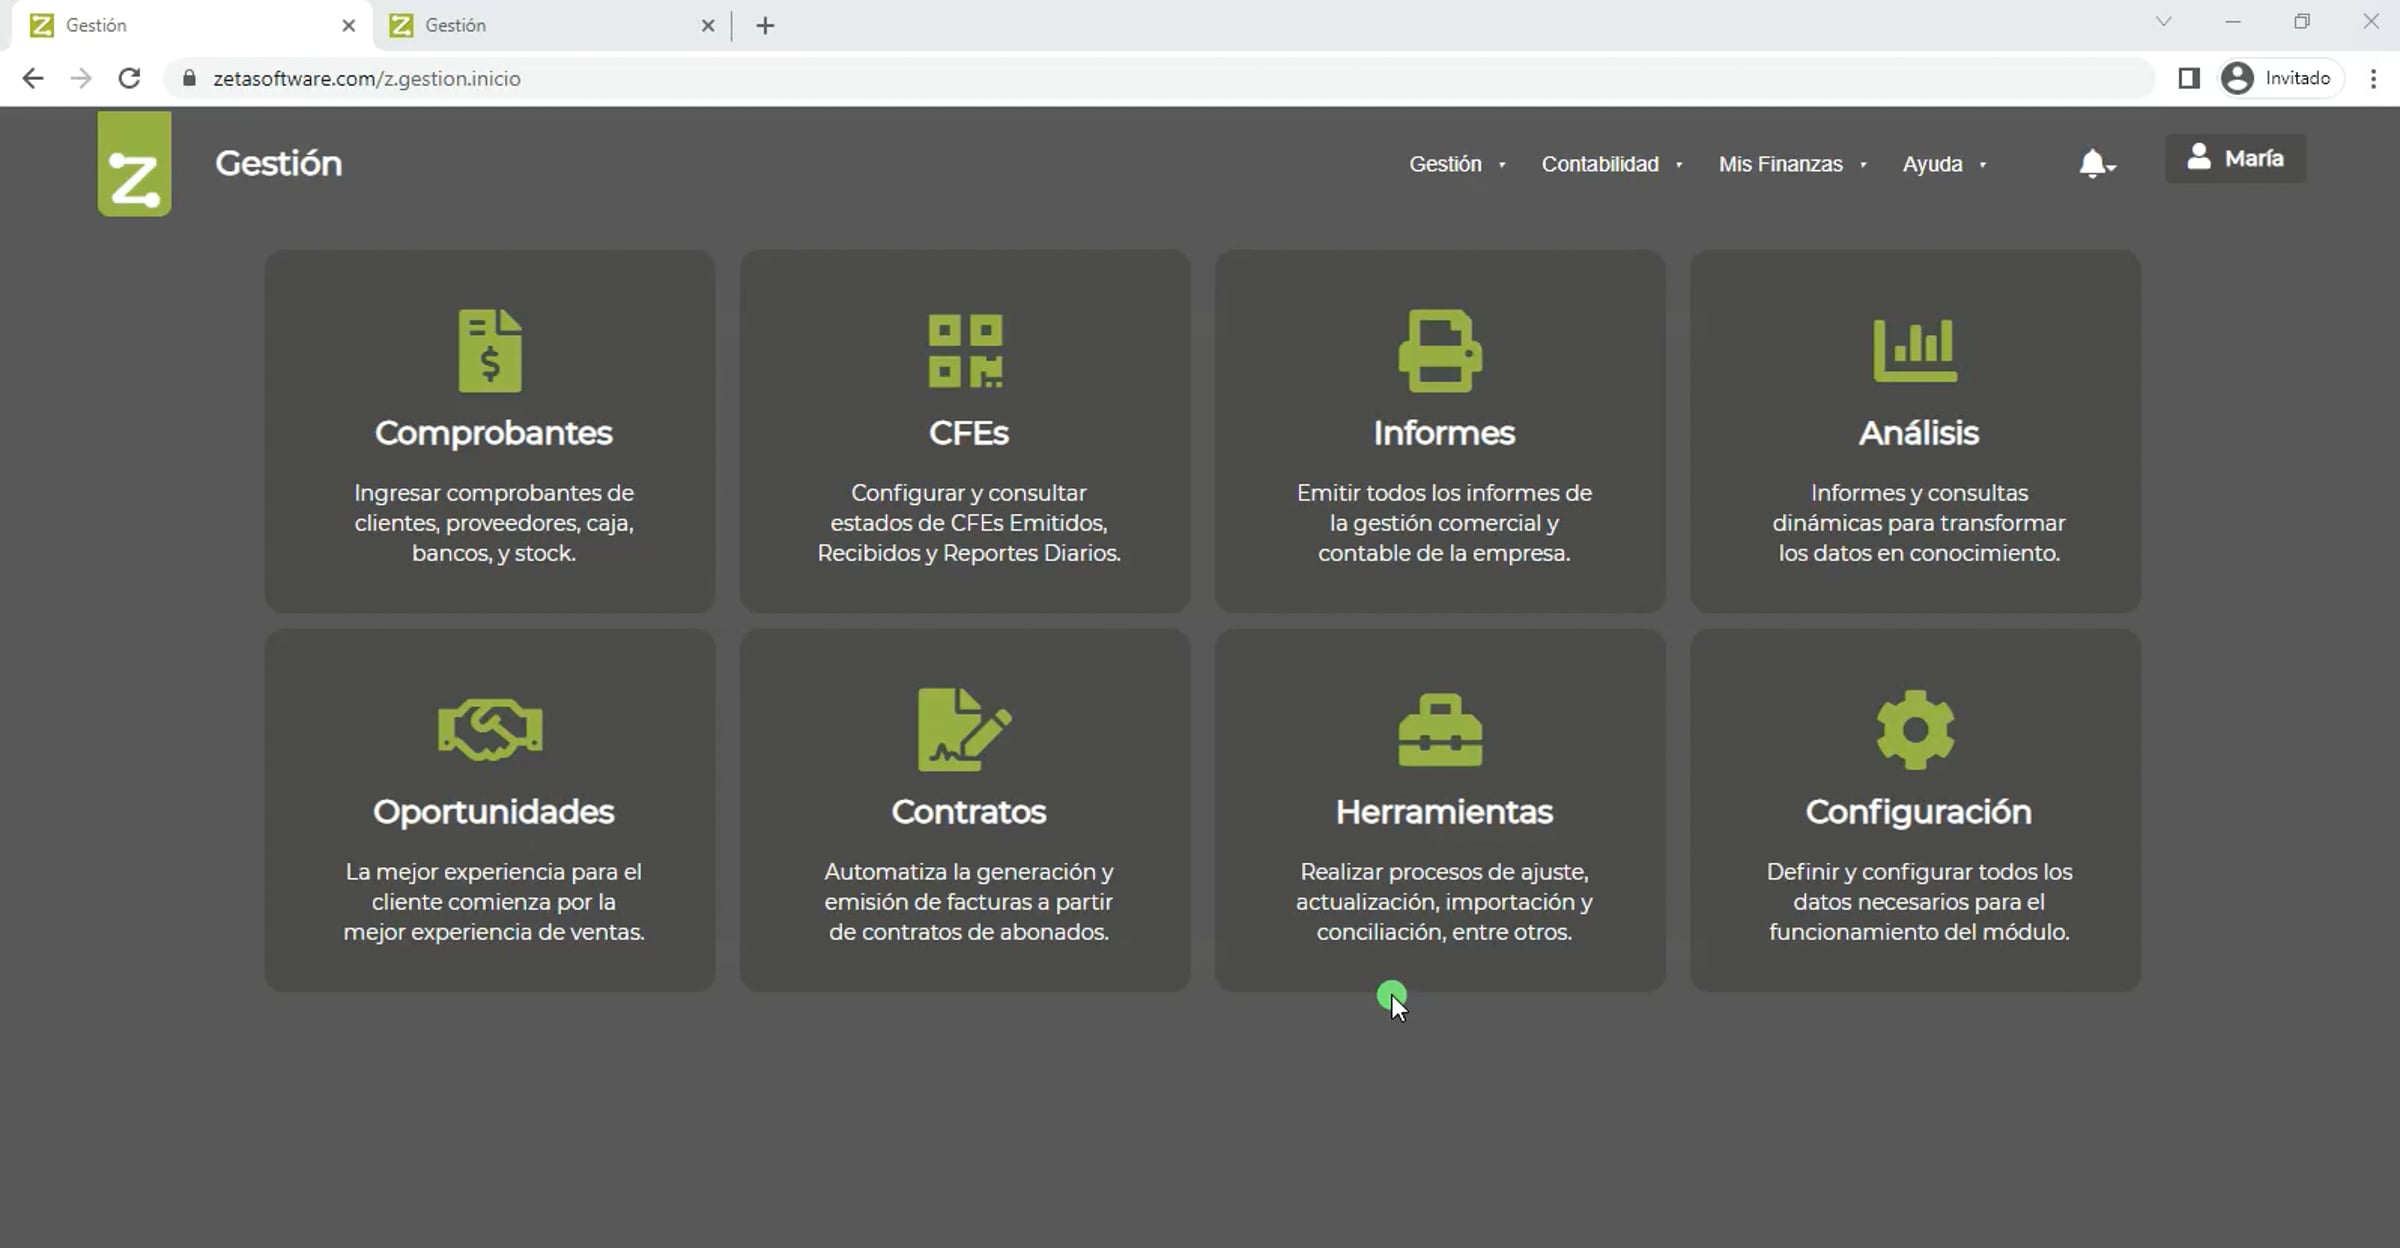Click the green Z logo
Image resolution: width=2400 pixels, height=1248 pixels.
[134, 163]
